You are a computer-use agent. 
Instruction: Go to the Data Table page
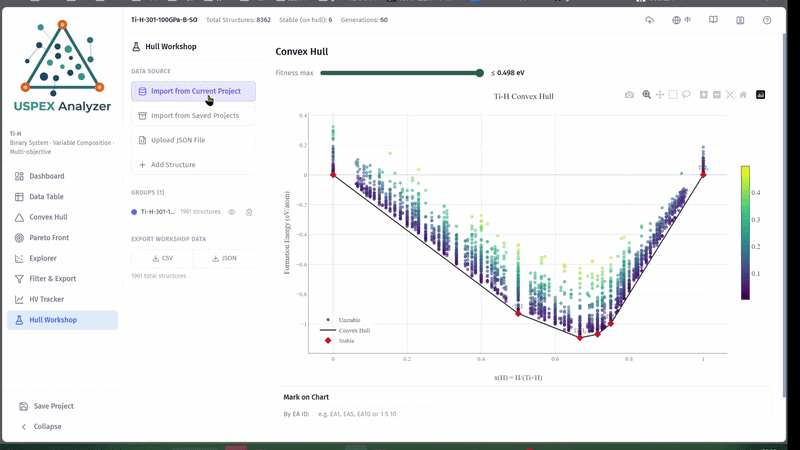46,196
